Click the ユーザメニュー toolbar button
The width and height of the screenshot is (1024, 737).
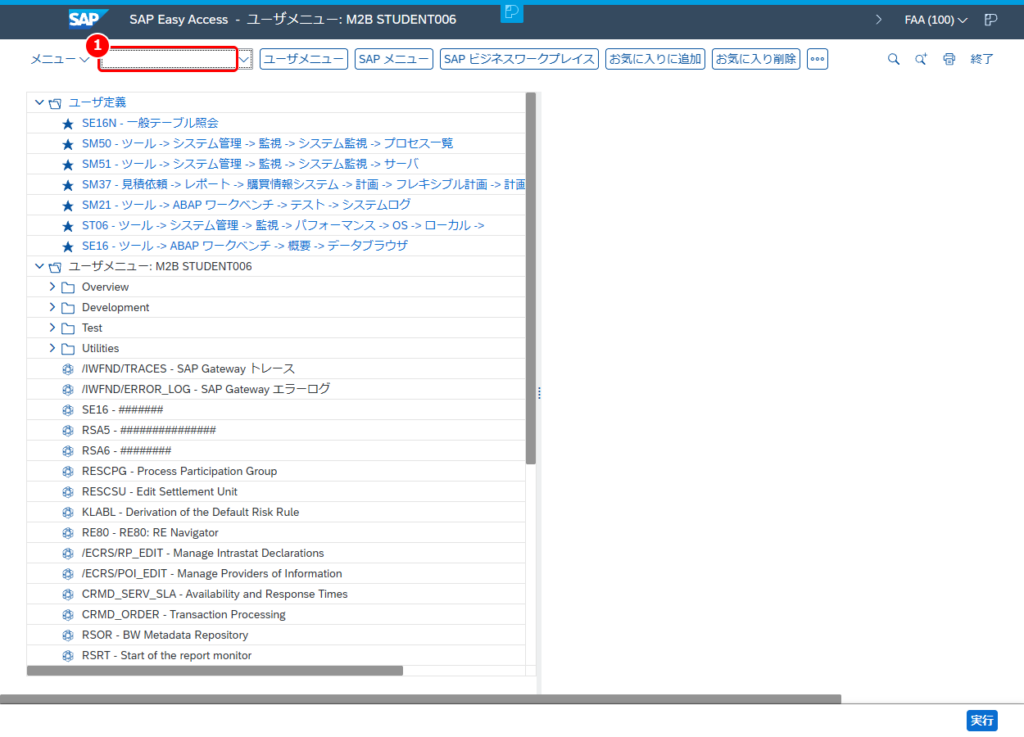click(304, 59)
